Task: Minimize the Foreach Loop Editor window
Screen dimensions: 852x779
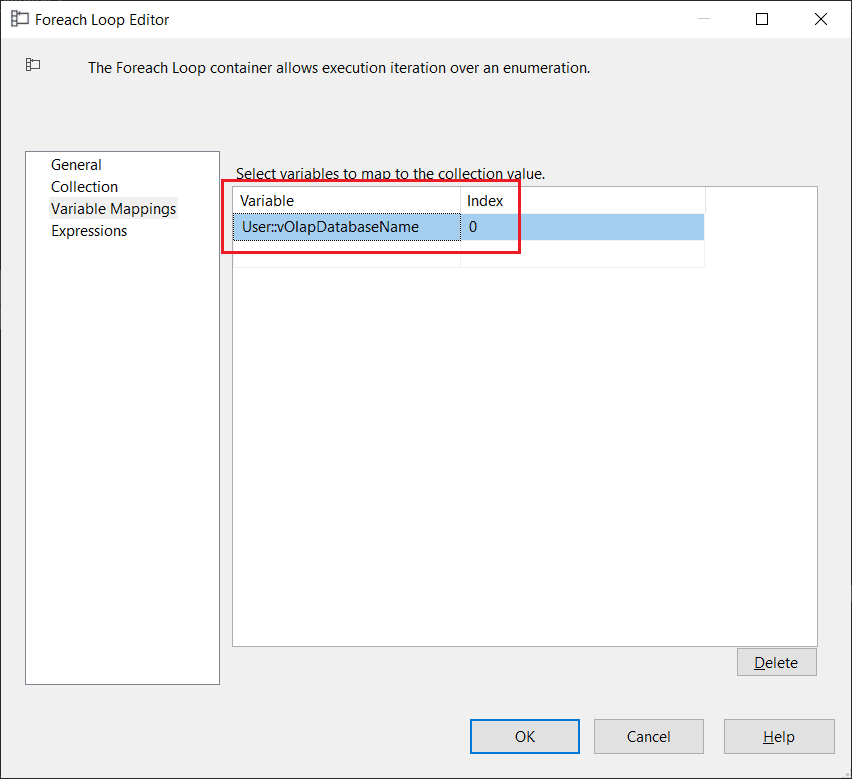Action: click(703, 19)
